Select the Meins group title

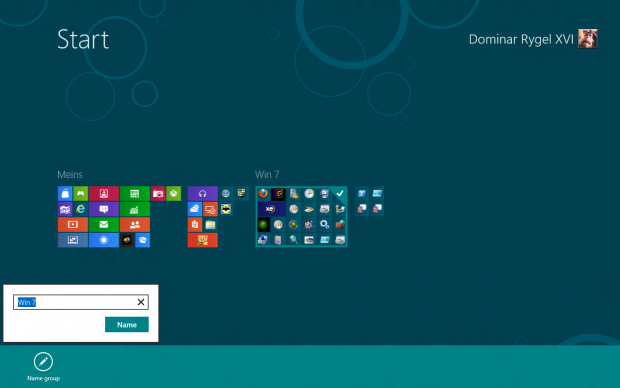[70, 174]
